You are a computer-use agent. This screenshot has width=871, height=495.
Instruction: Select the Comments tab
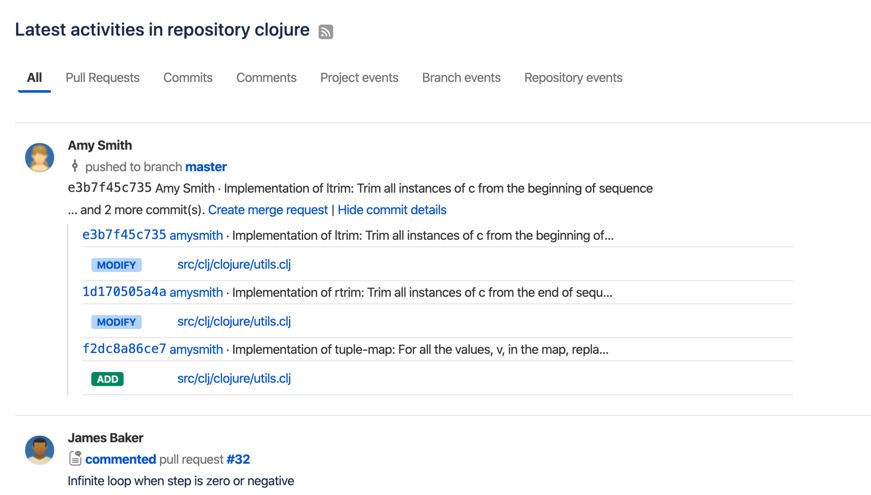click(x=266, y=78)
